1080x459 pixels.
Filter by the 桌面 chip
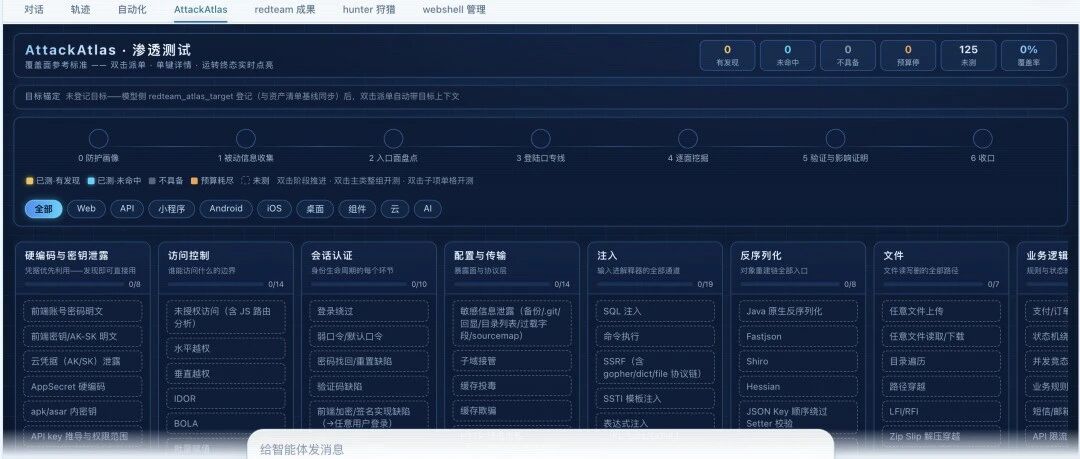[315, 209]
